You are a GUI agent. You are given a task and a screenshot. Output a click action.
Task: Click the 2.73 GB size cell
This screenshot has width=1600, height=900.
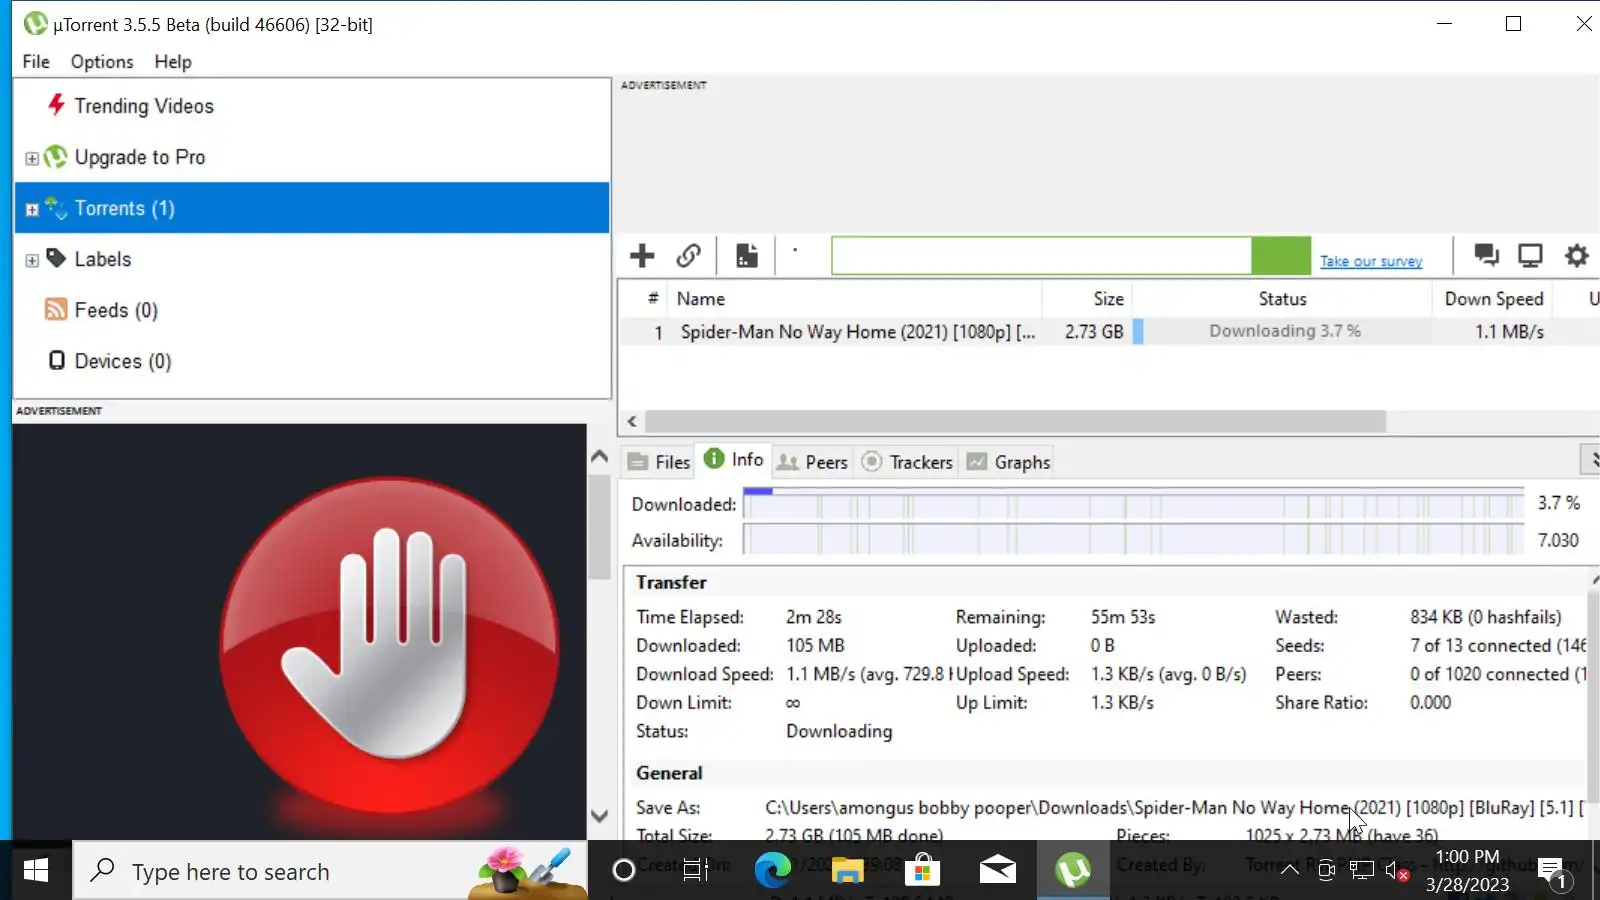click(1094, 332)
